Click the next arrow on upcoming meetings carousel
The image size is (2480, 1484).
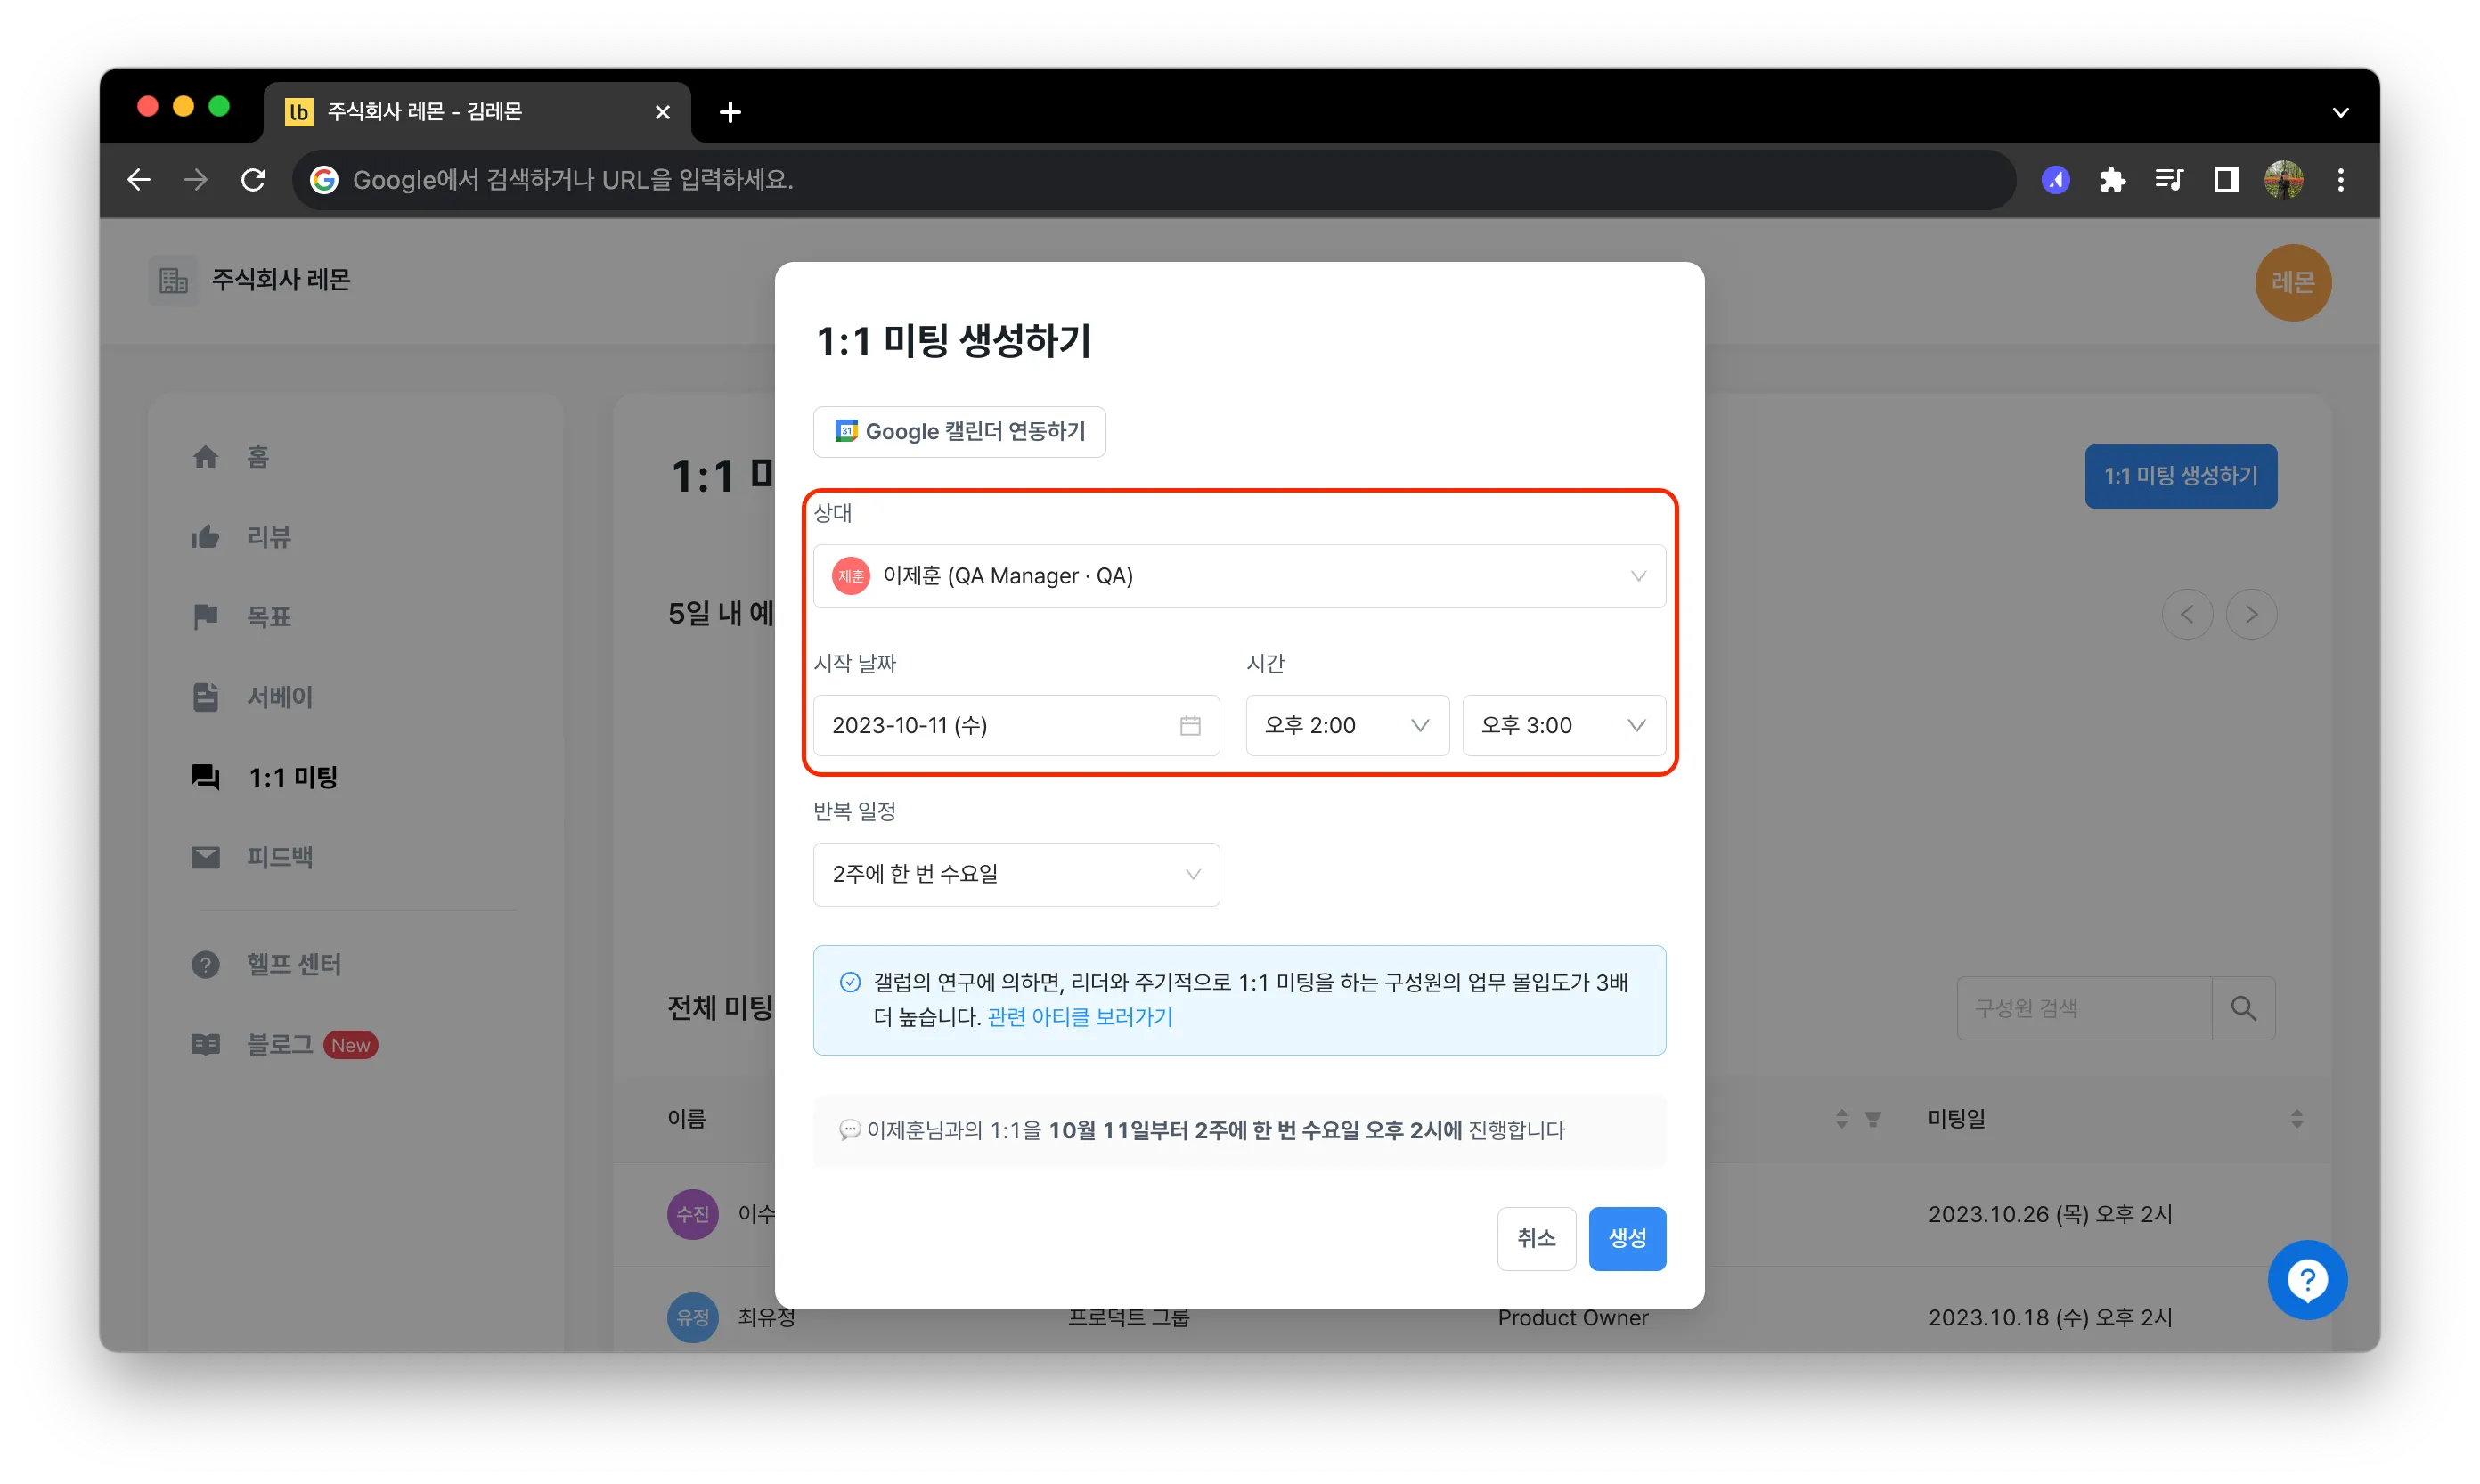[x=2251, y=614]
